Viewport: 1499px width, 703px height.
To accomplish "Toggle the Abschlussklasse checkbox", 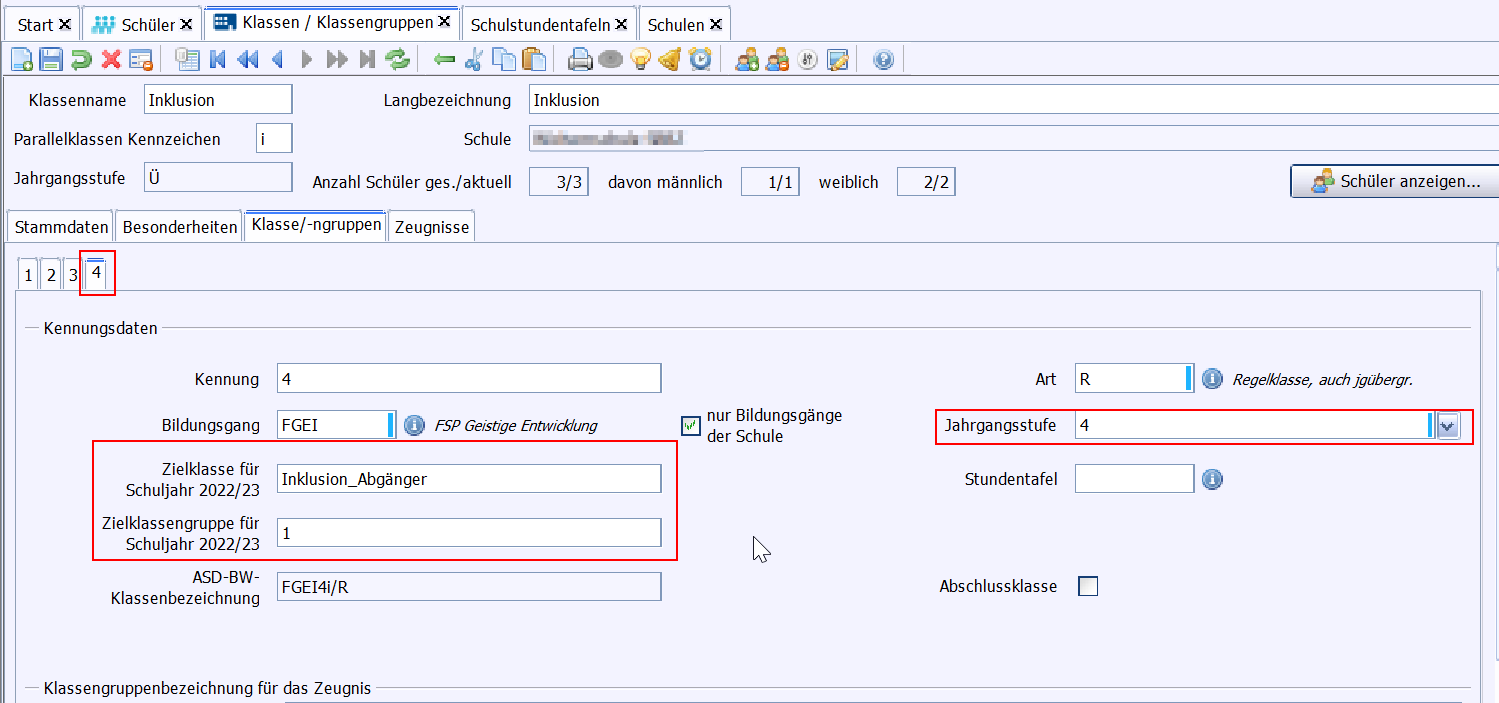I will coord(1088,586).
